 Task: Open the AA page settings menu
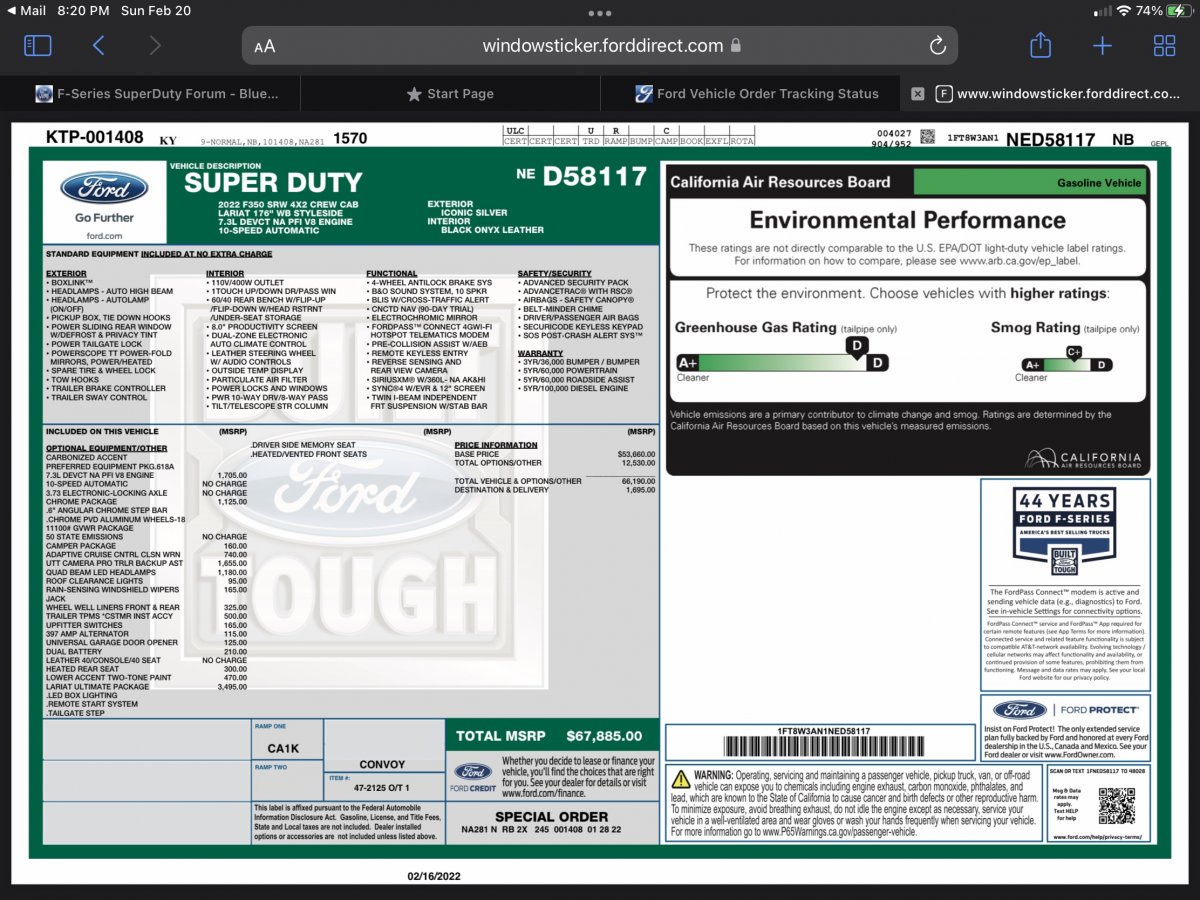pos(264,46)
